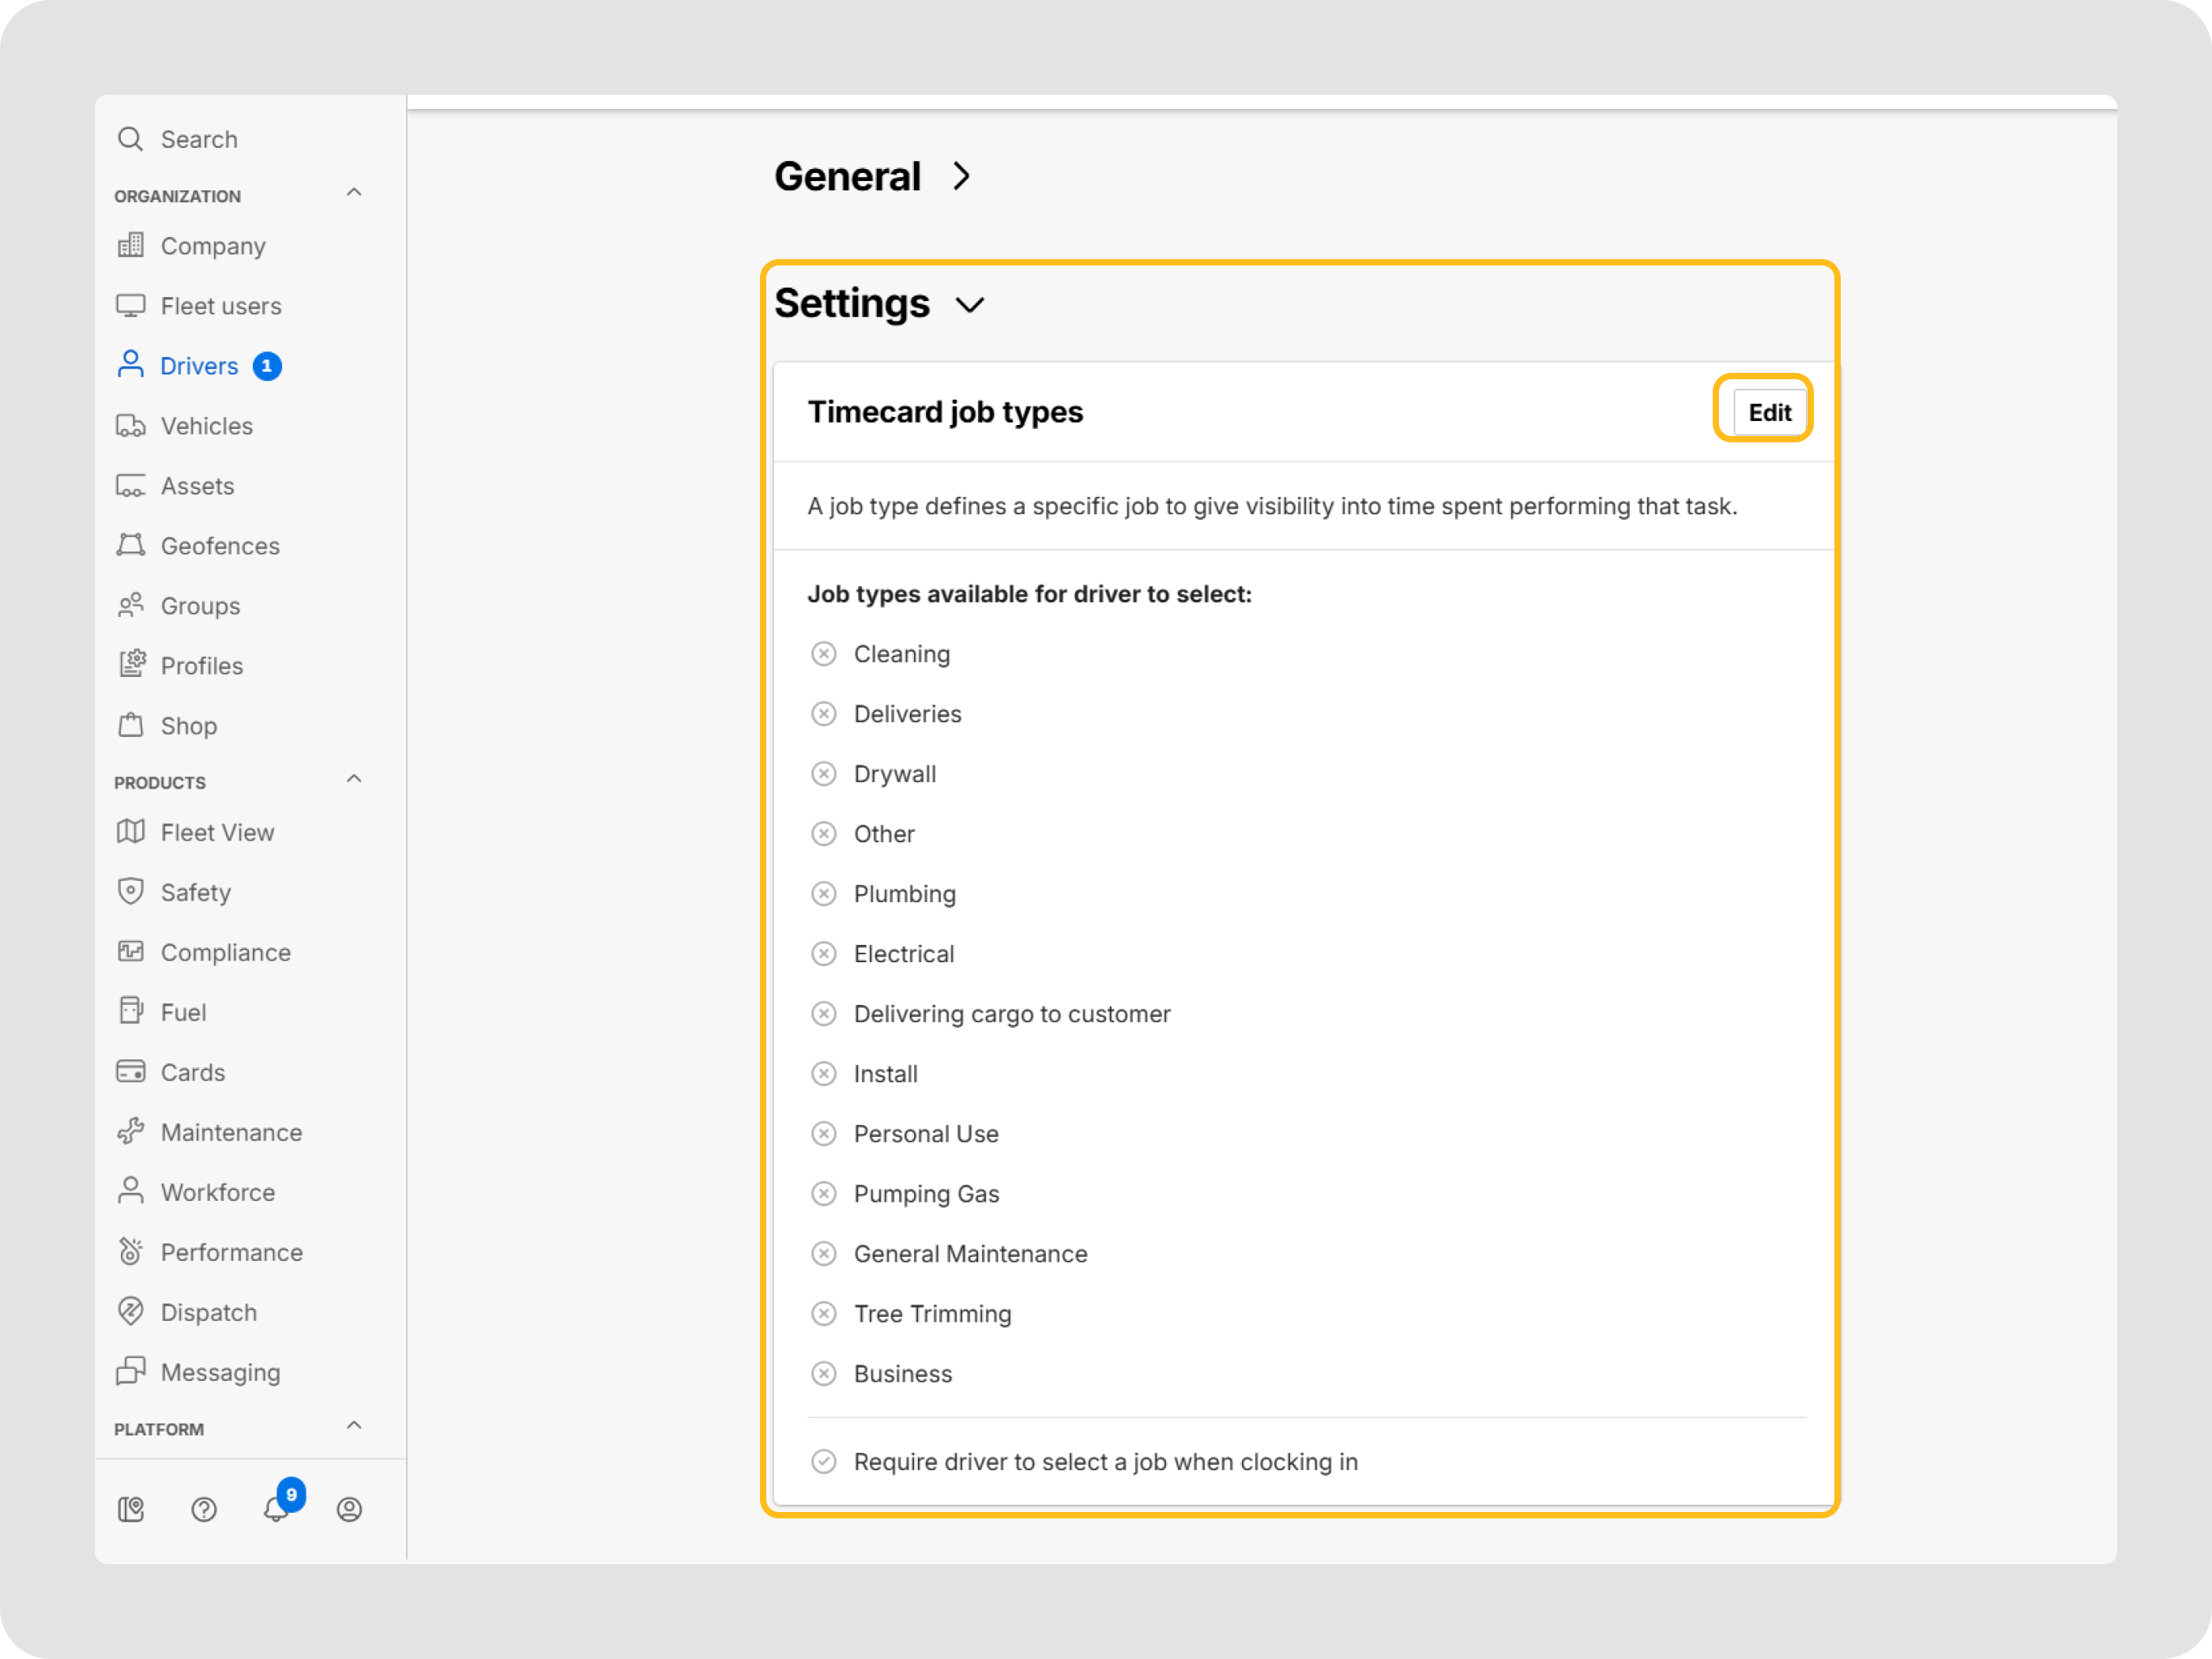Select the Assets trailer icon

[x=130, y=485]
